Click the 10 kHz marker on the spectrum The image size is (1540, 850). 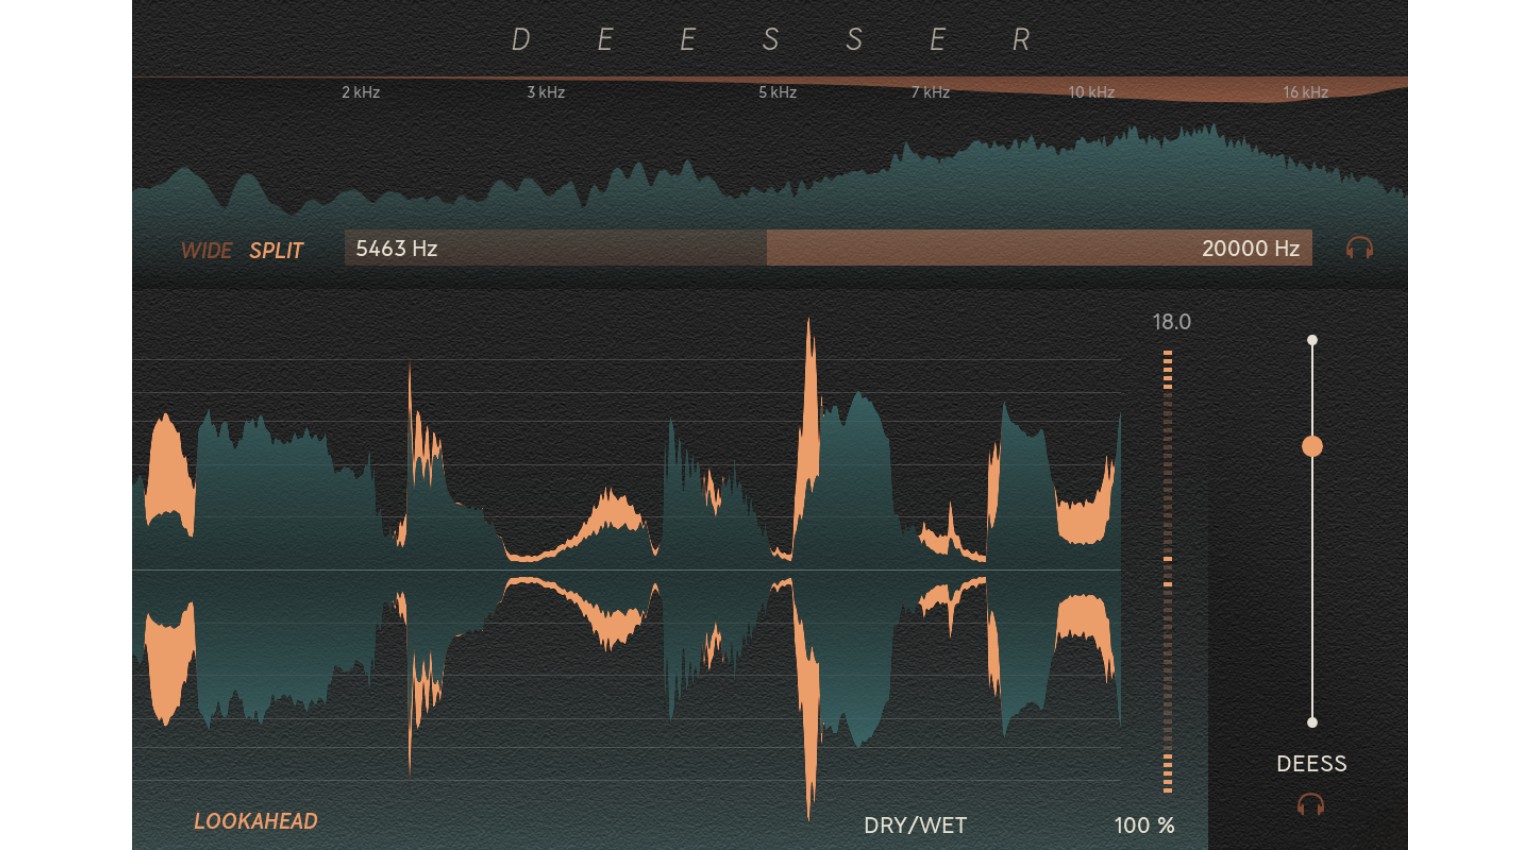[x=1091, y=92]
